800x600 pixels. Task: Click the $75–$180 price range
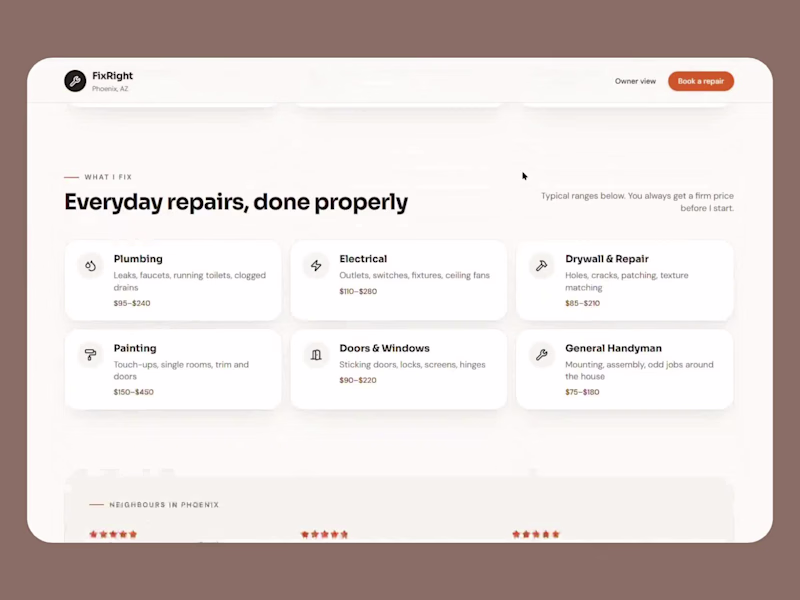pos(582,392)
